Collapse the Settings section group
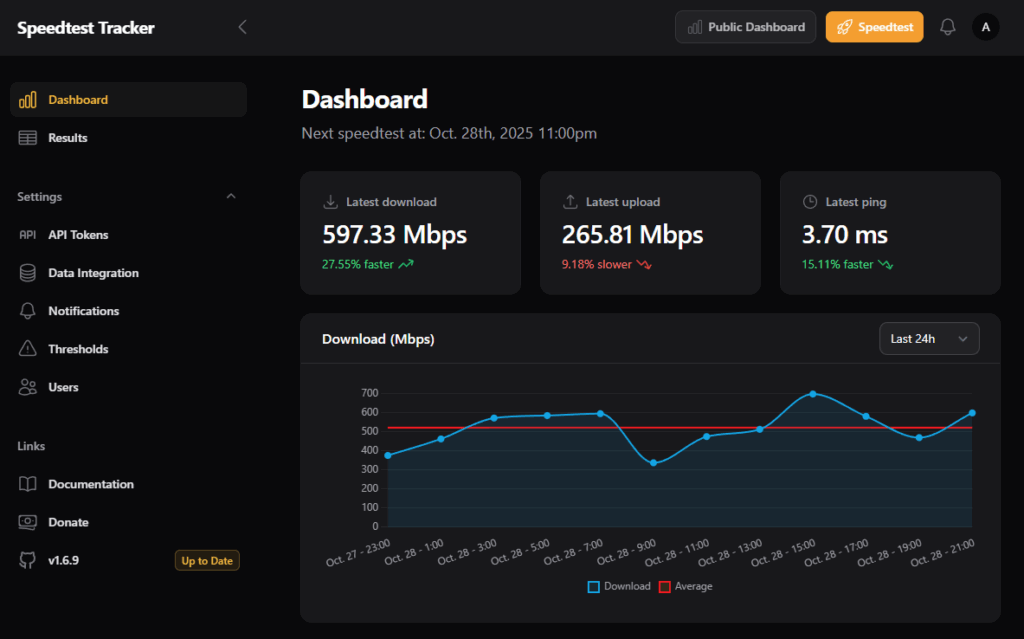Image resolution: width=1024 pixels, height=639 pixels. point(231,197)
